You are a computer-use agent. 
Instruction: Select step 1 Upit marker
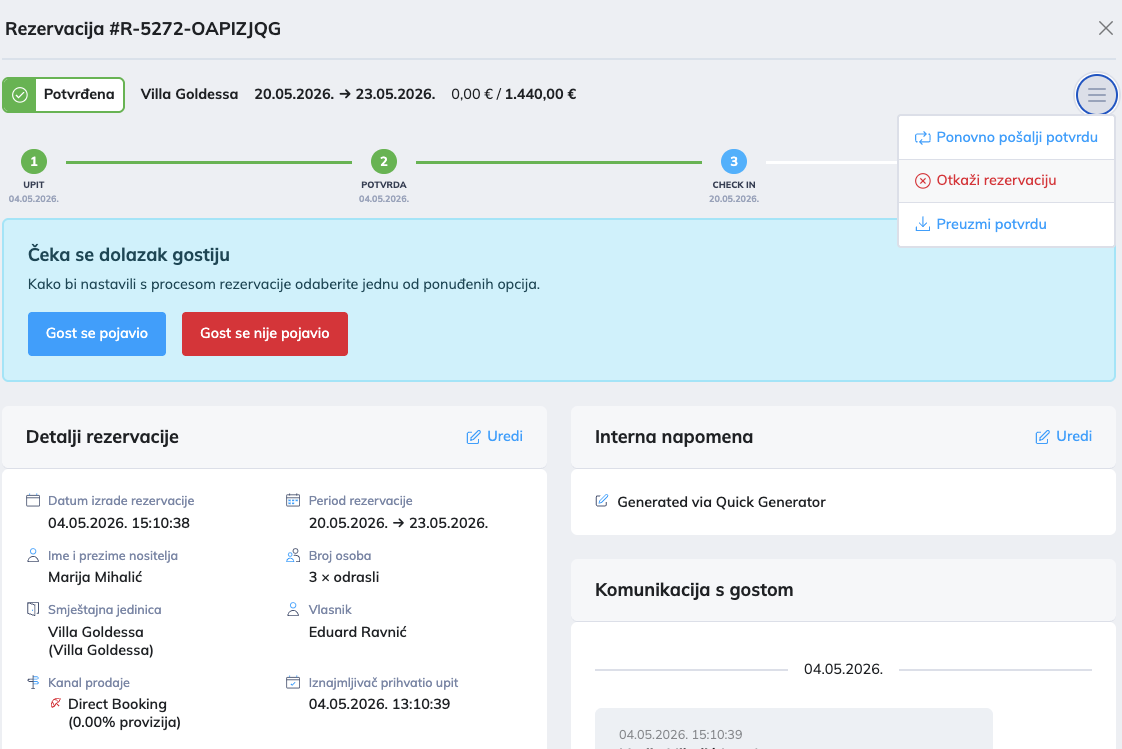[34, 162]
